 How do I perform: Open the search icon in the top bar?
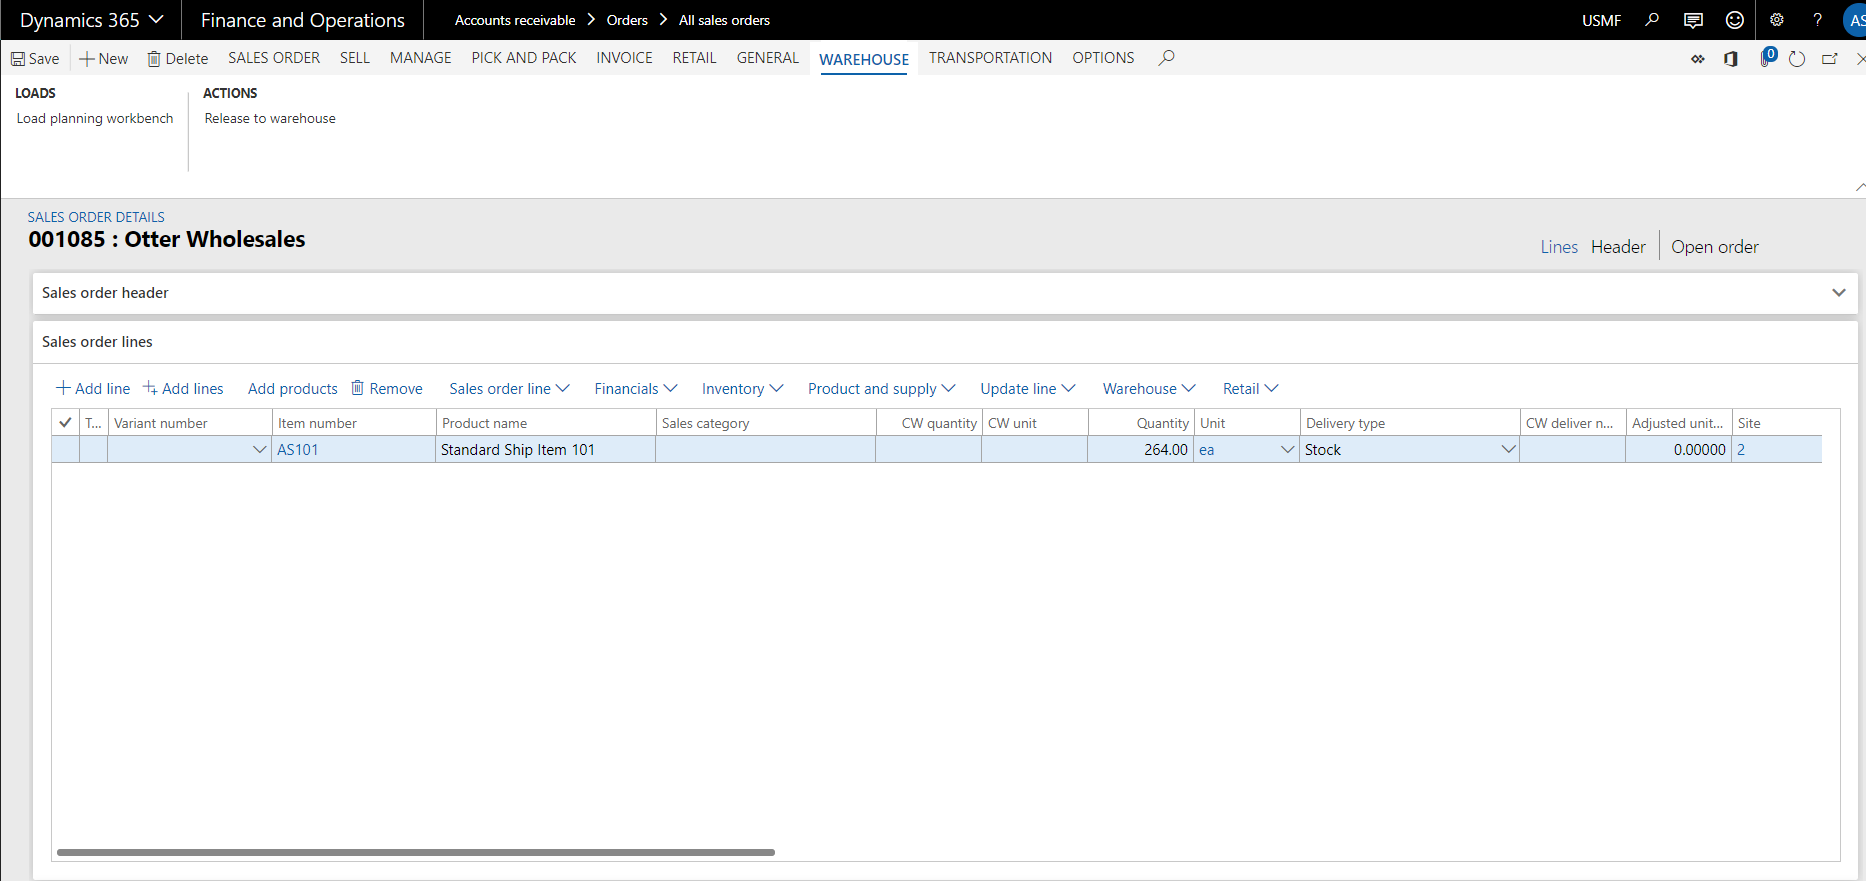tap(1652, 20)
